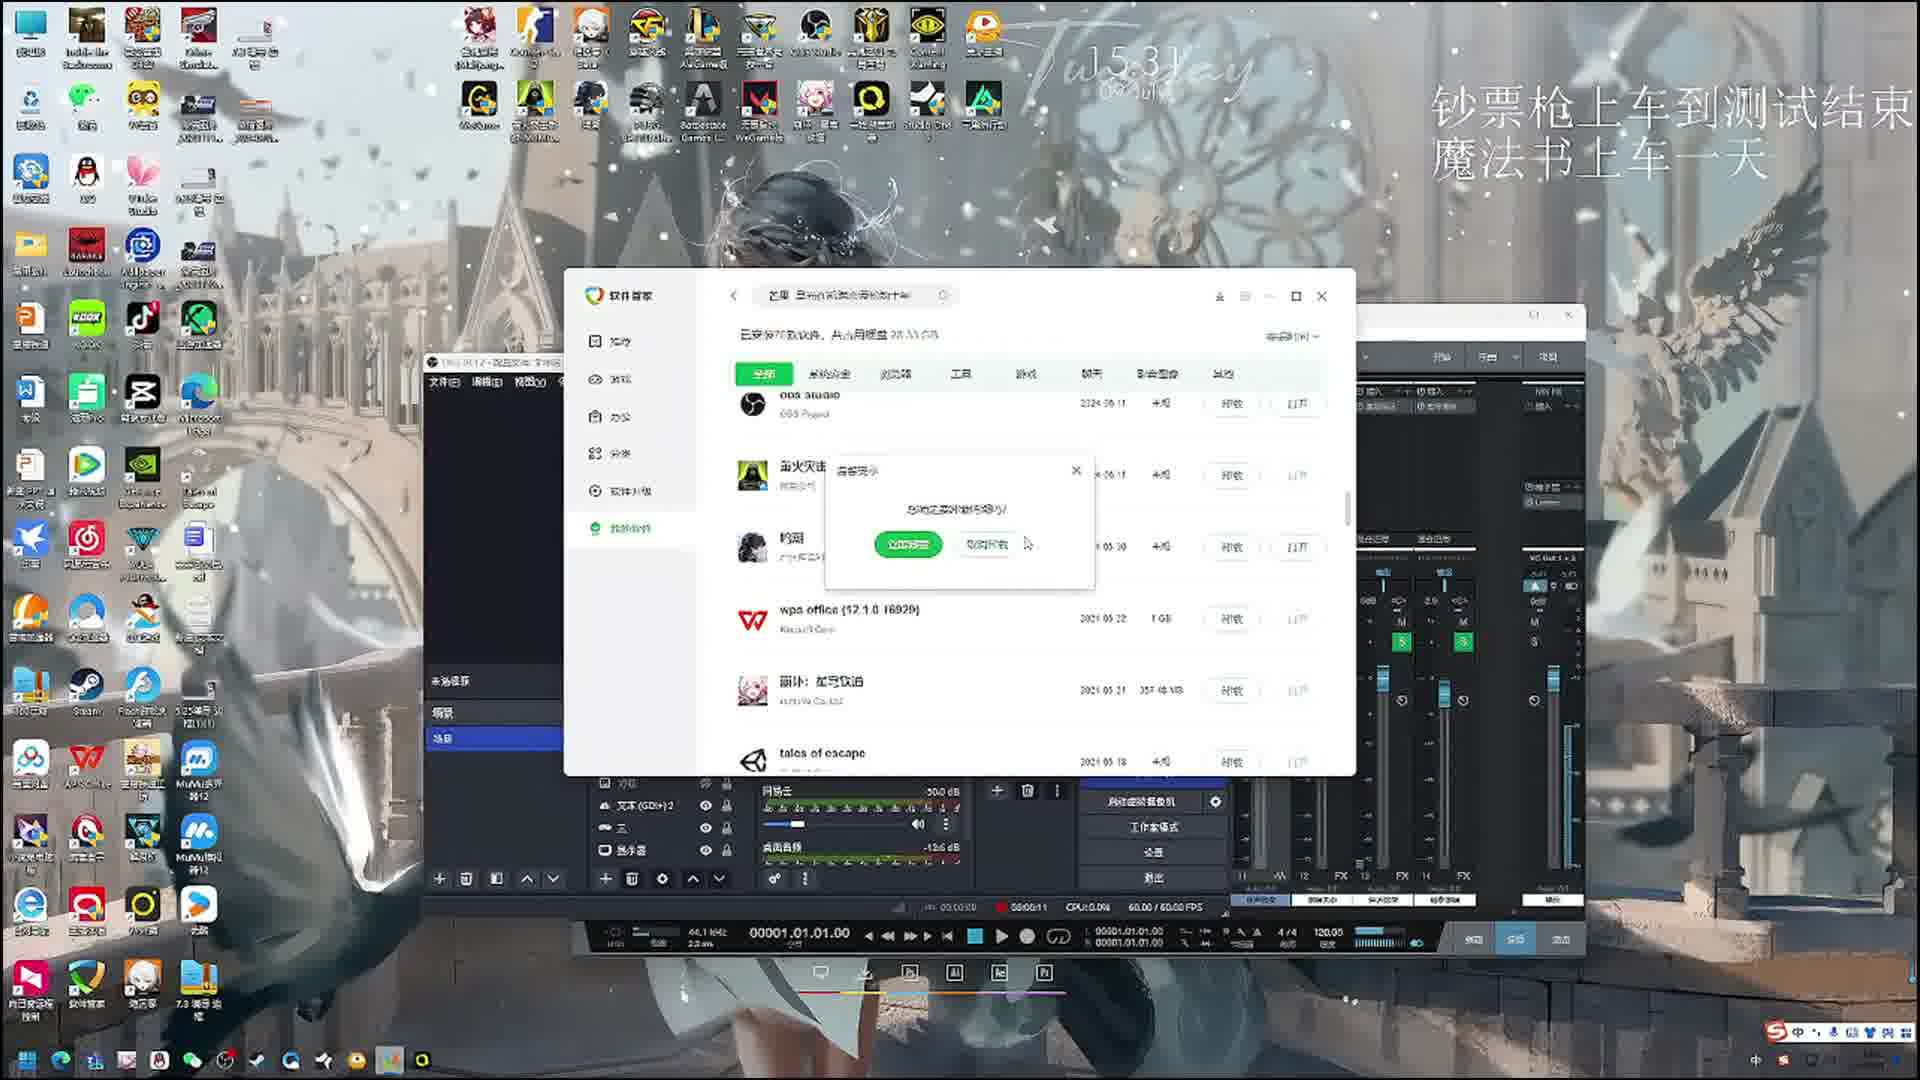
Task: Mute the first mixer channel speaker icon
Action: click(x=918, y=825)
